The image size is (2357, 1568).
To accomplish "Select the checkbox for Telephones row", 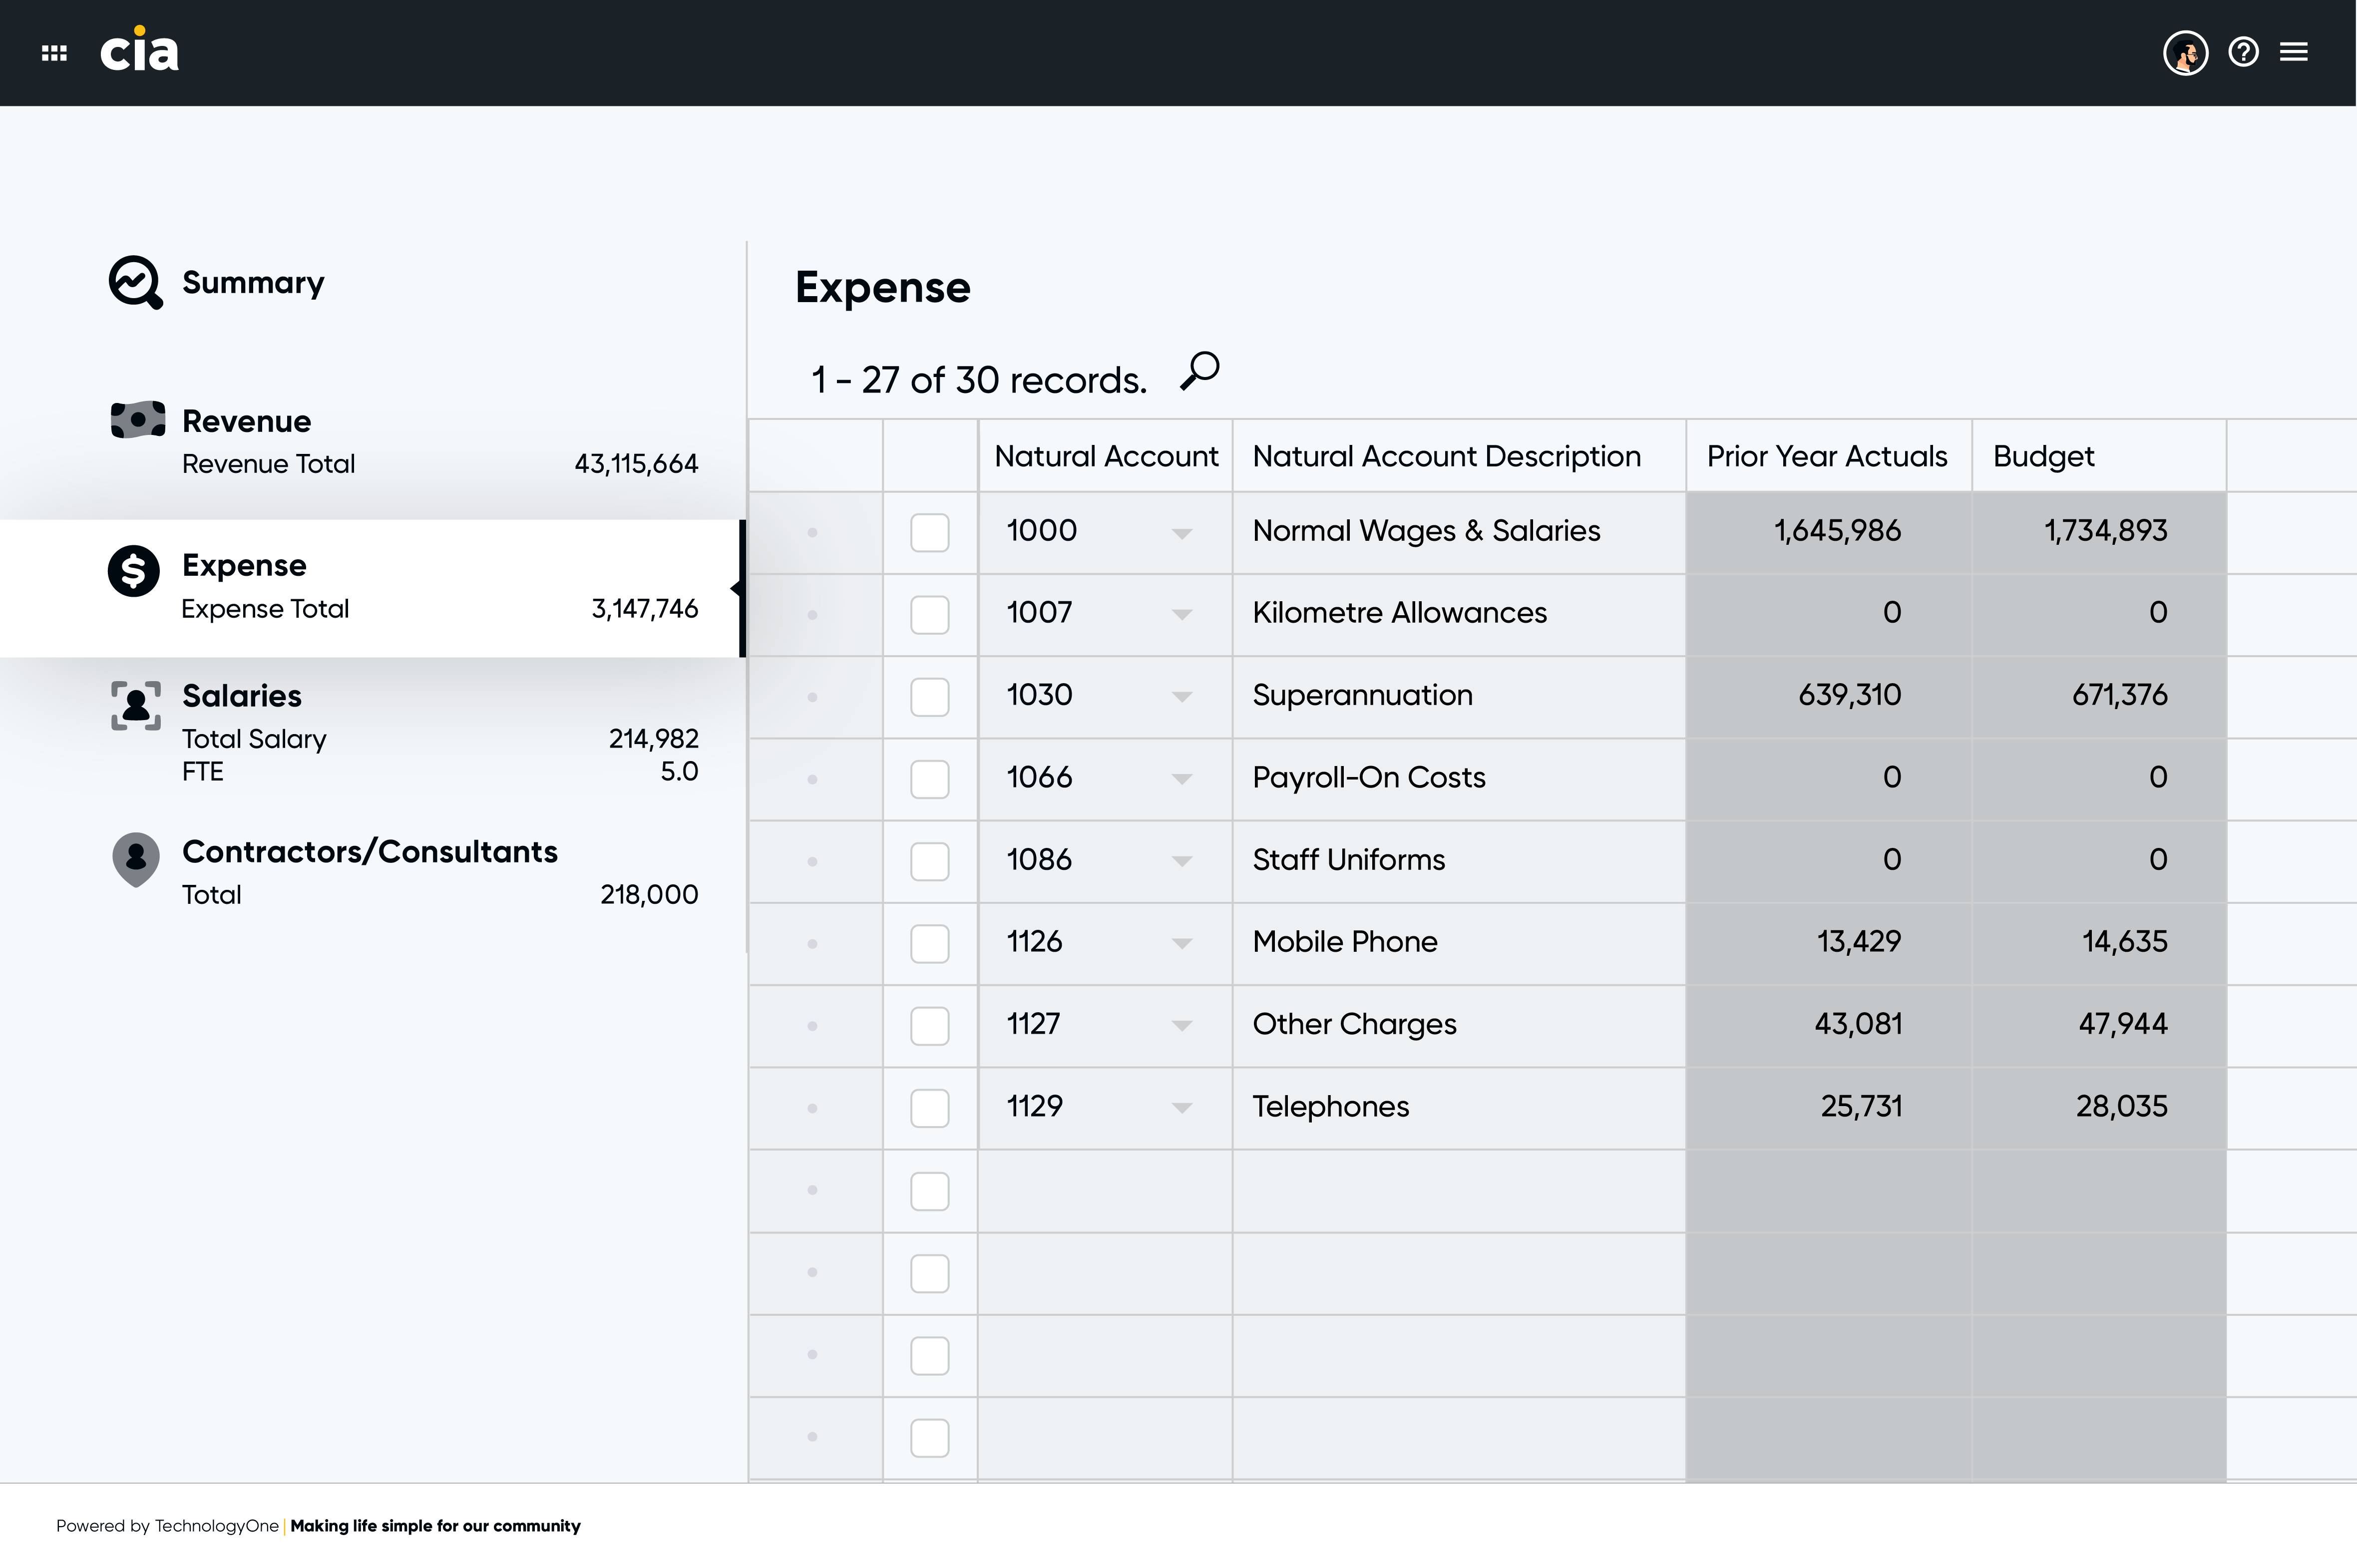I will 930,1108.
